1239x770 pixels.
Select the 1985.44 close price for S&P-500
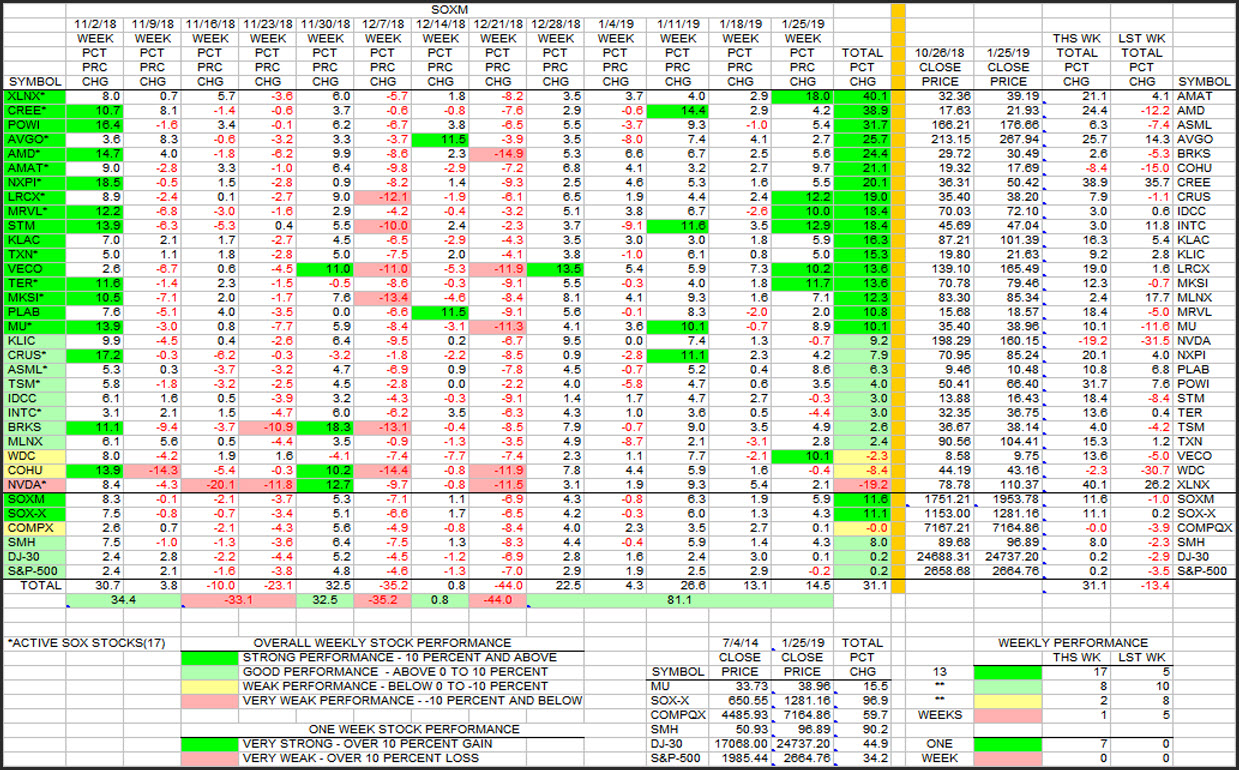(740, 758)
